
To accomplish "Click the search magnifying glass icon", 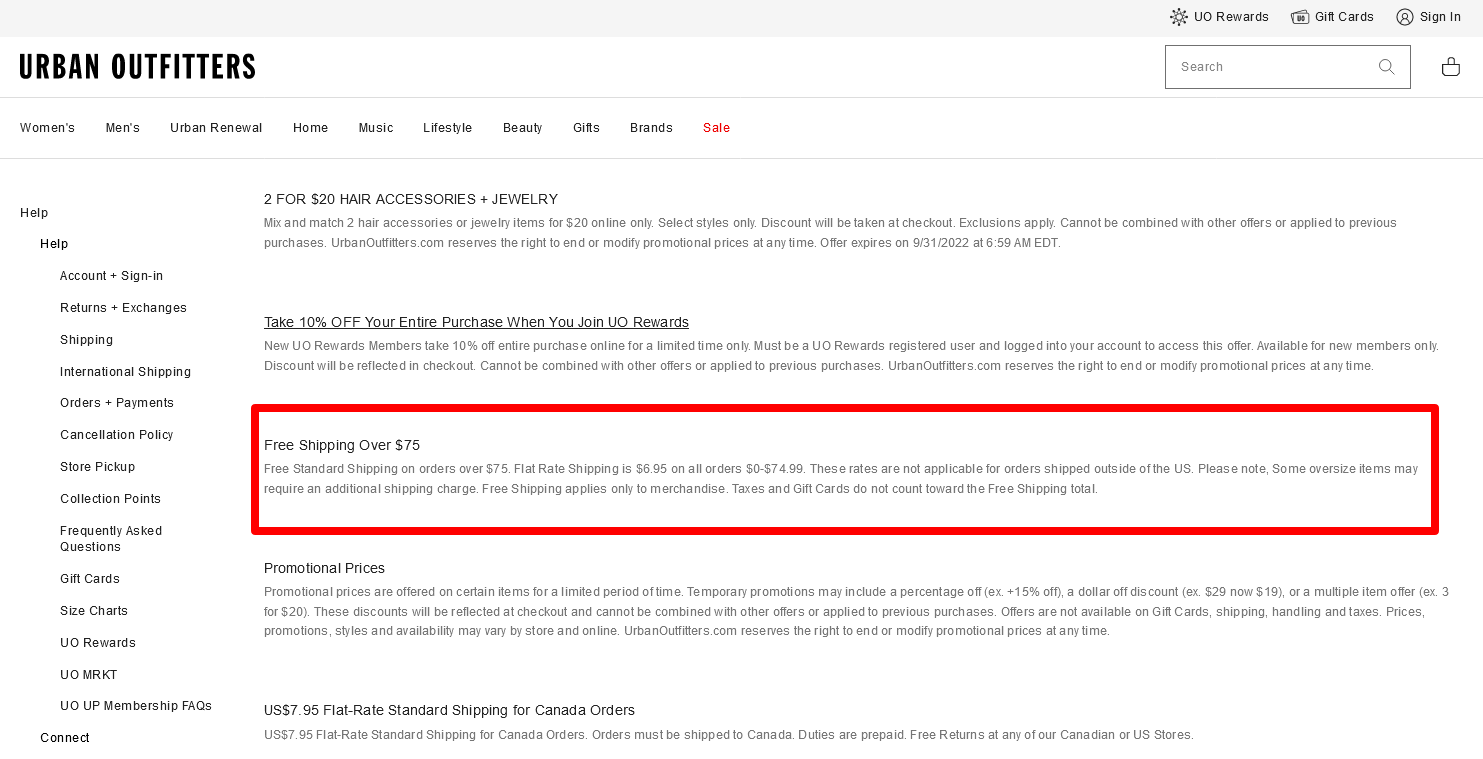I will point(1386,67).
